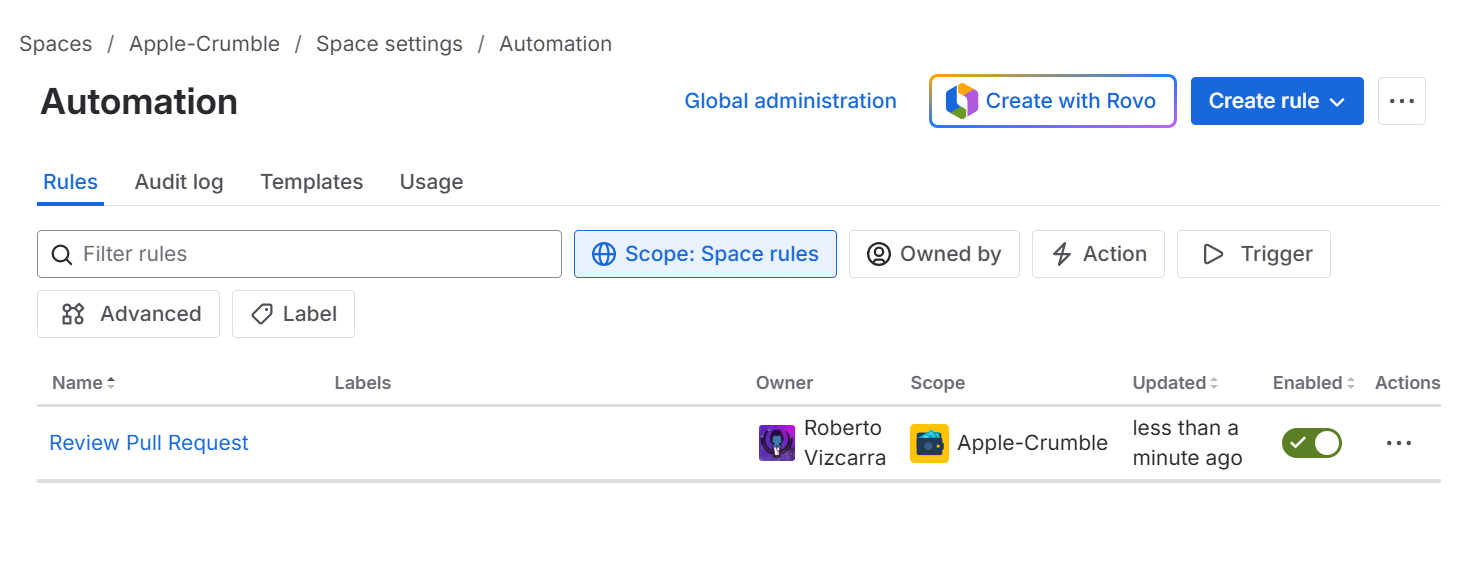Screen dimensions: 1482x583
Task: Open the Review Pull Request row actions ellipsis
Action: point(1398,443)
